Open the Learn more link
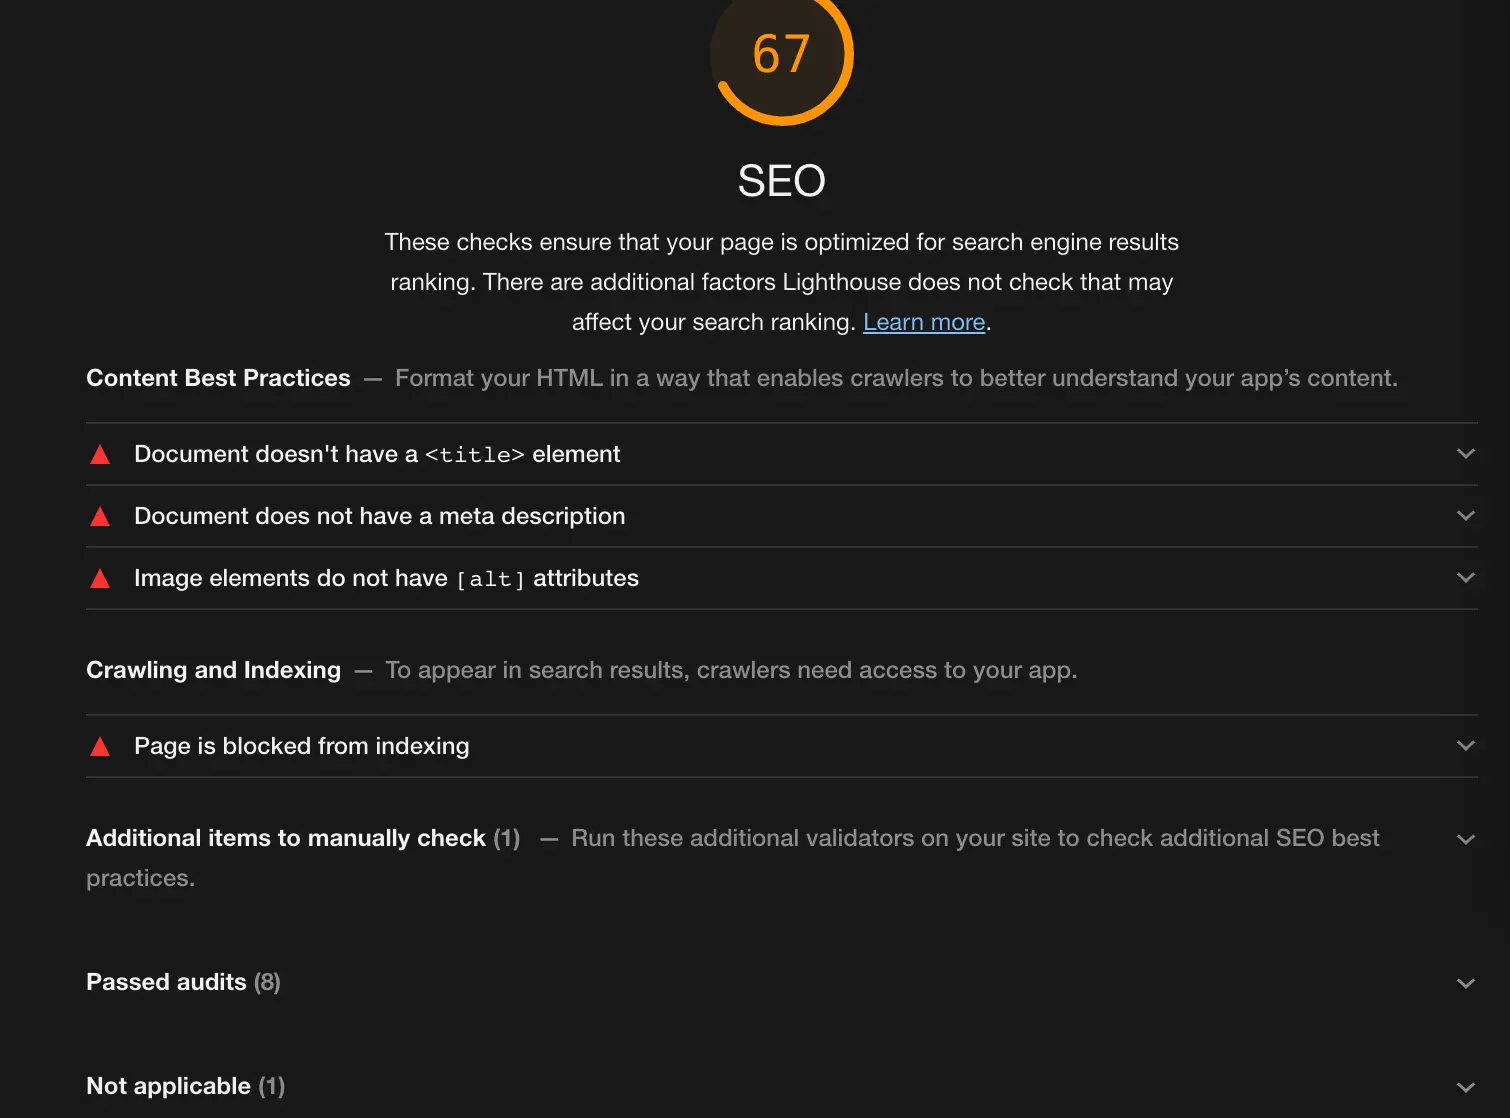1510x1118 pixels. [924, 322]
